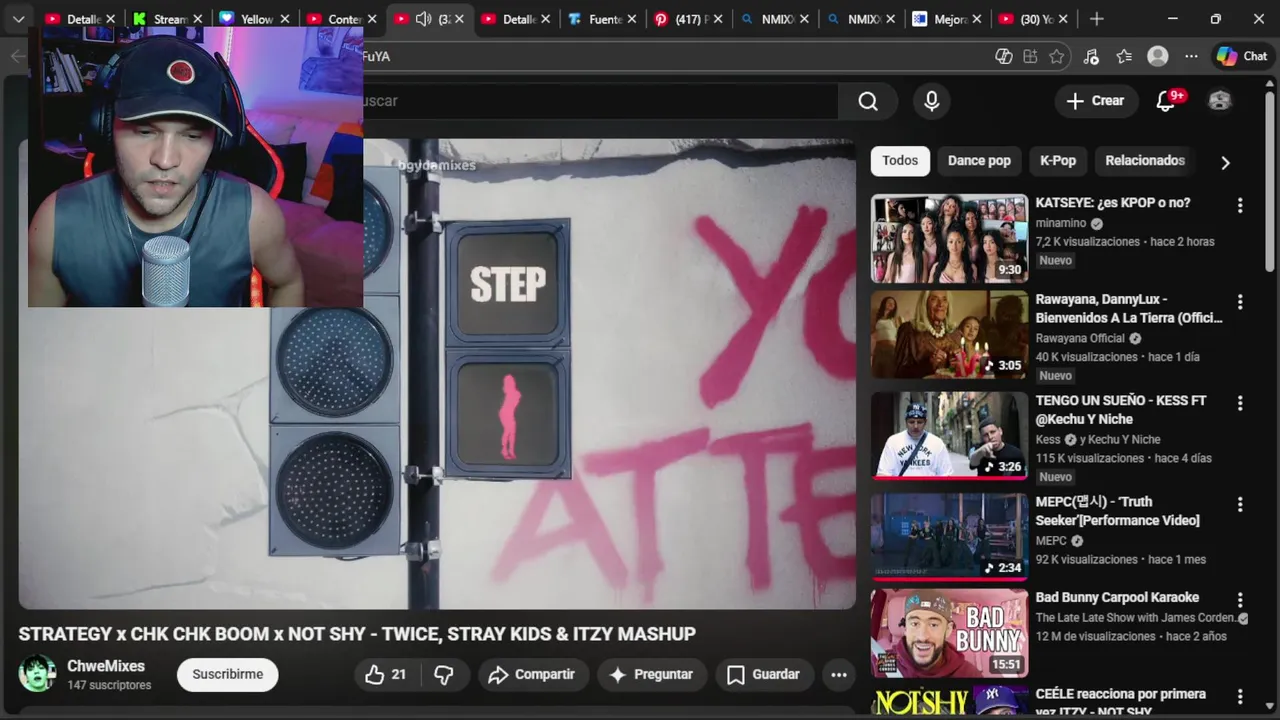Open the MEPC Truth Seeker thumbnail

point(949,537)
